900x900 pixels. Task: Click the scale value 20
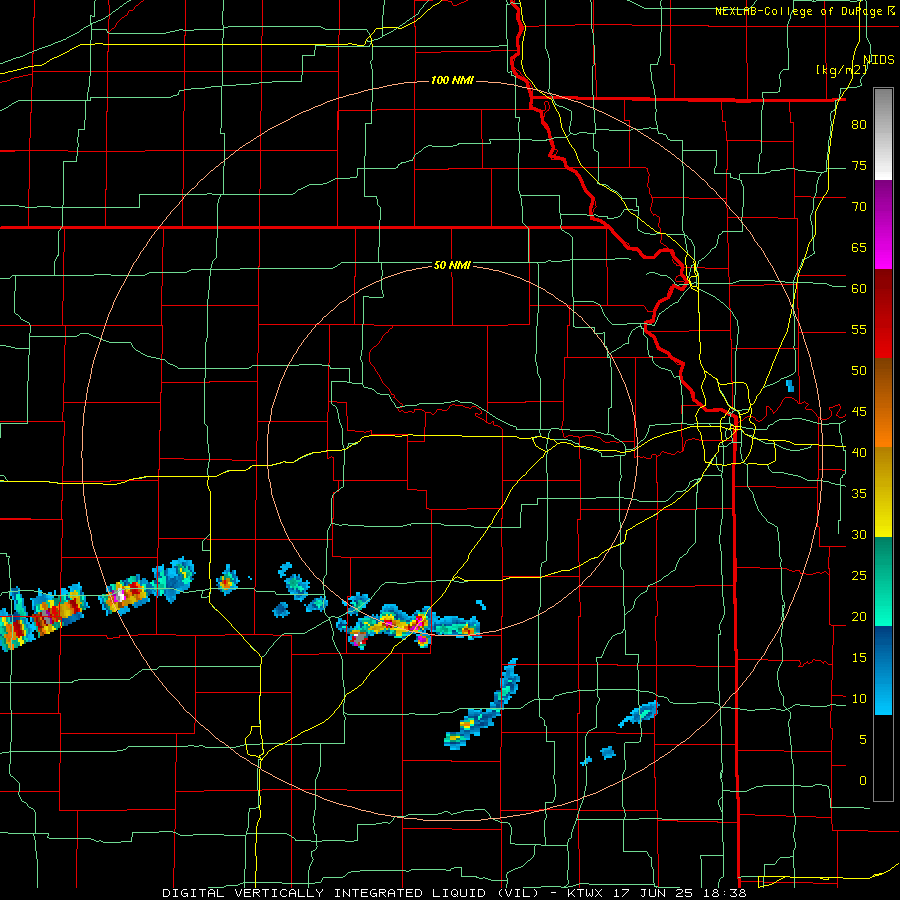(859, 617)
